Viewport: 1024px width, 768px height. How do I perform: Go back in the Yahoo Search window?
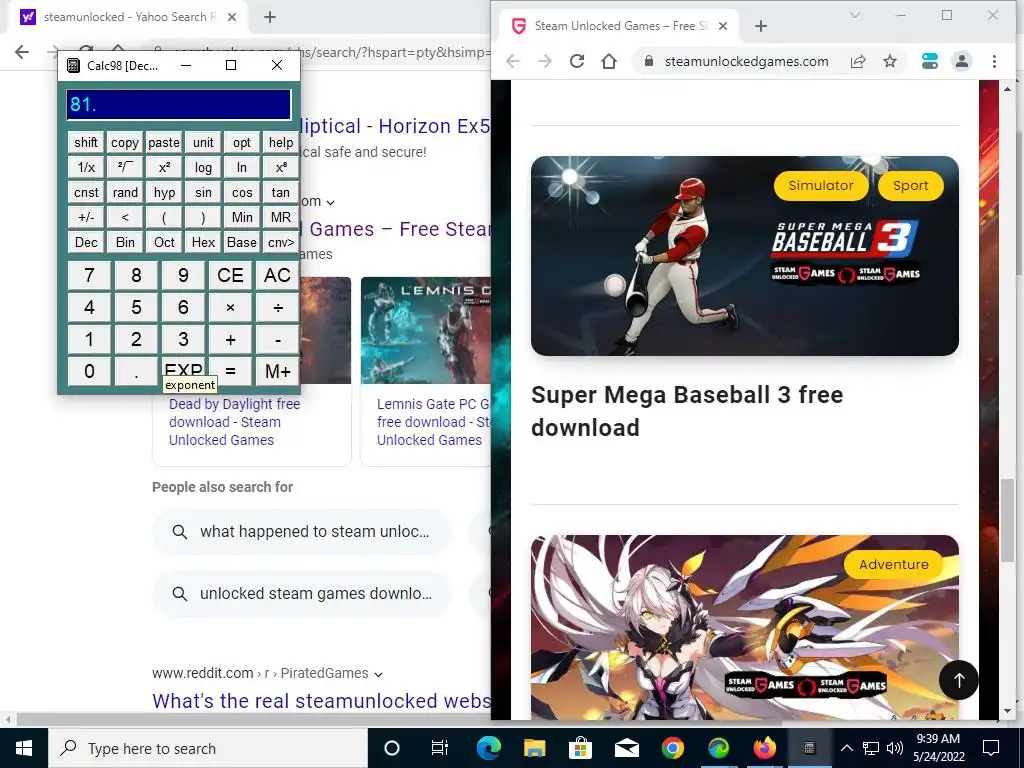tap(22, 52)
